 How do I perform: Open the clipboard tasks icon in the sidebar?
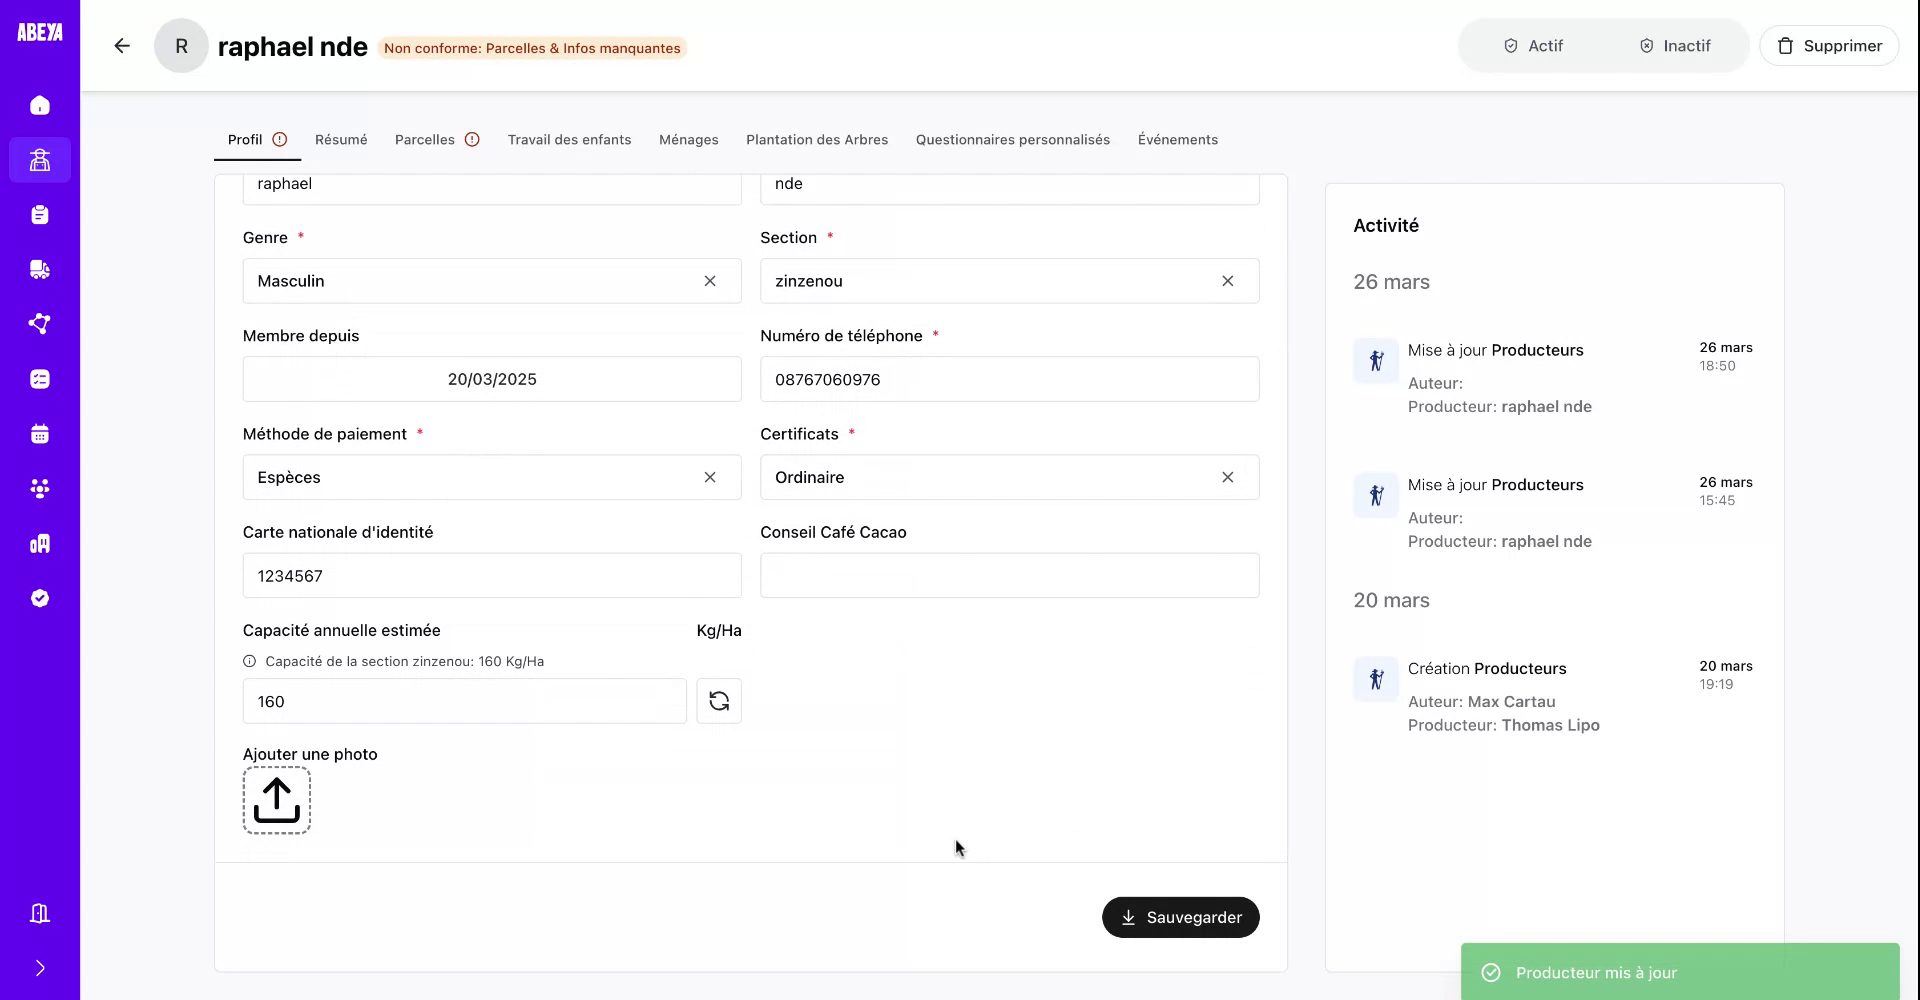(x=40, y=214)
